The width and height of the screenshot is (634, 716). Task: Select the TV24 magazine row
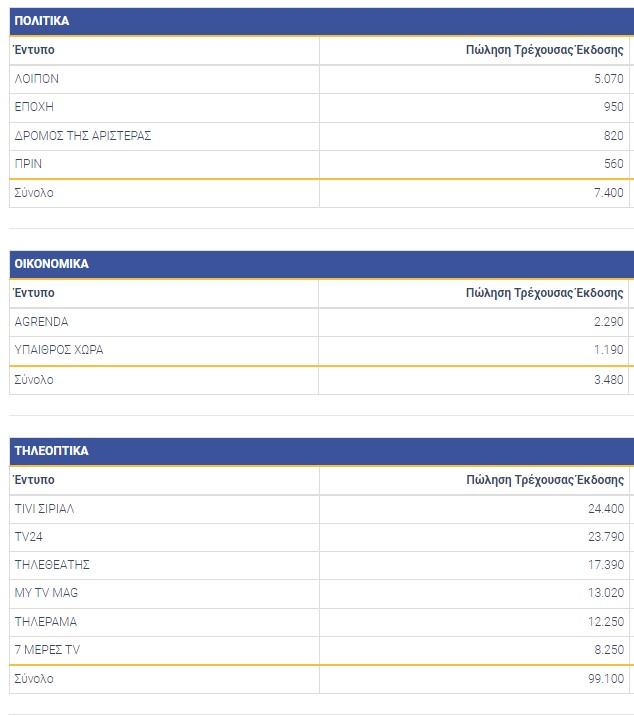tap(29, 537)
